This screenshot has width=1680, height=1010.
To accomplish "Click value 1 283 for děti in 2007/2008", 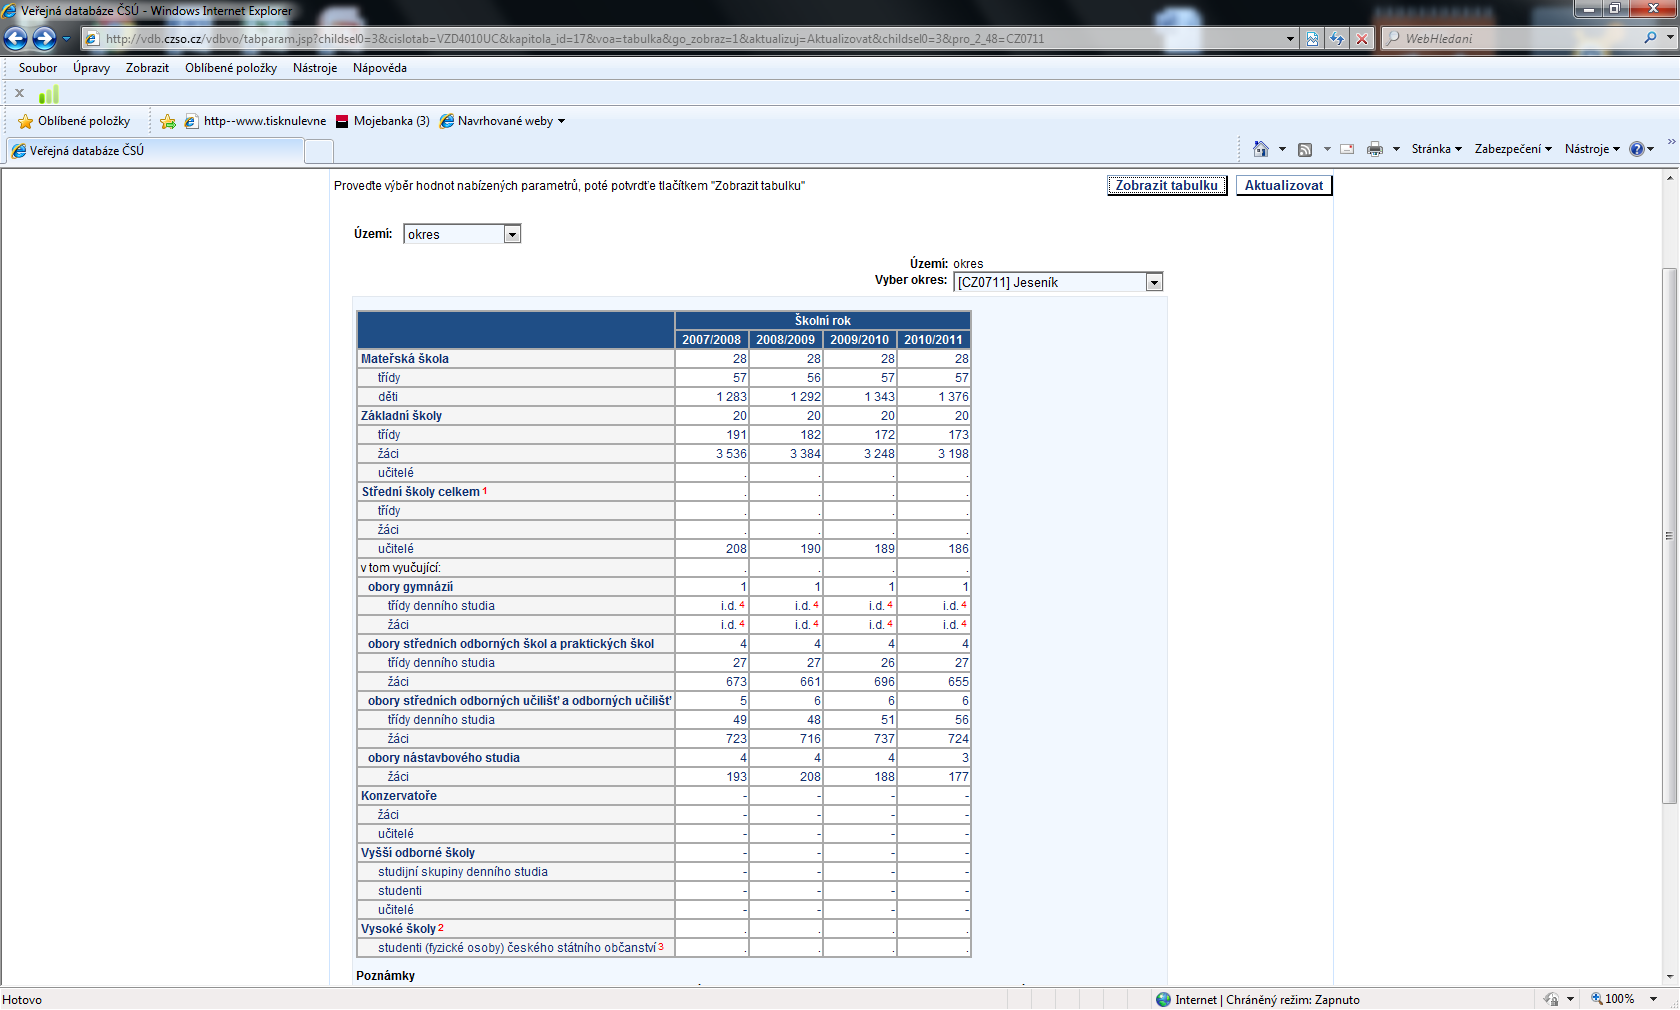I will pos(732,397).
